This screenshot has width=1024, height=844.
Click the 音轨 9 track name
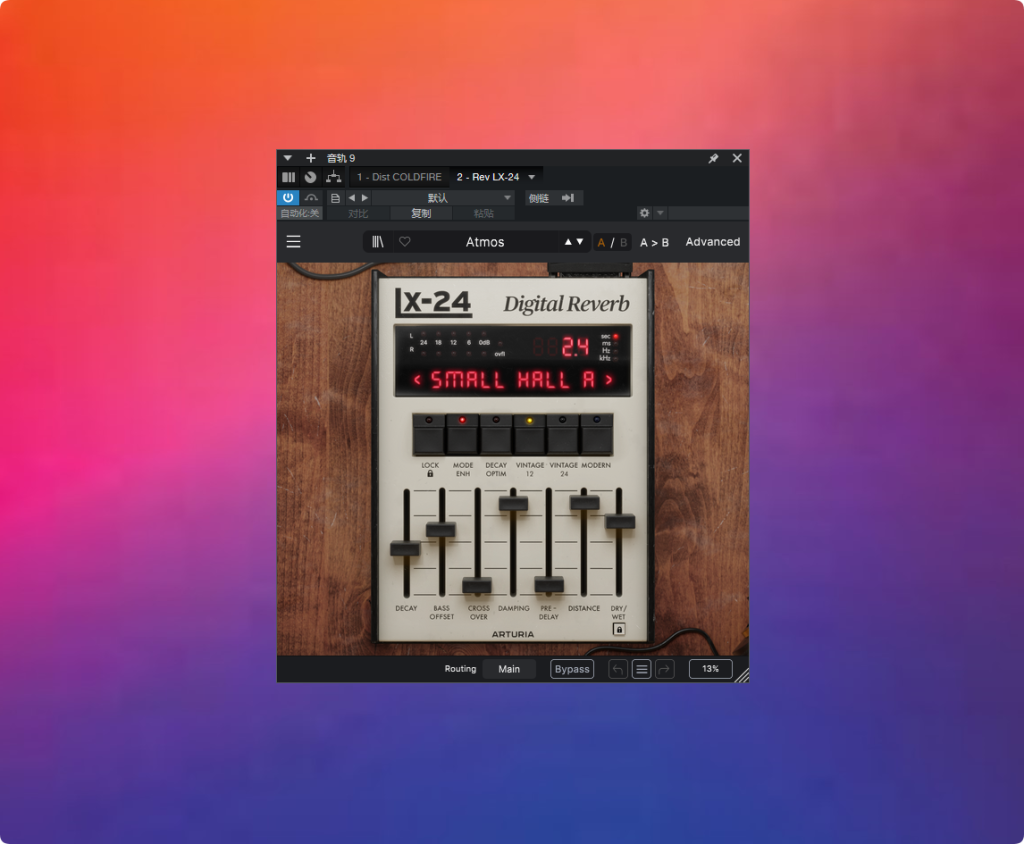pyautogui.click(x=341, y=158)
